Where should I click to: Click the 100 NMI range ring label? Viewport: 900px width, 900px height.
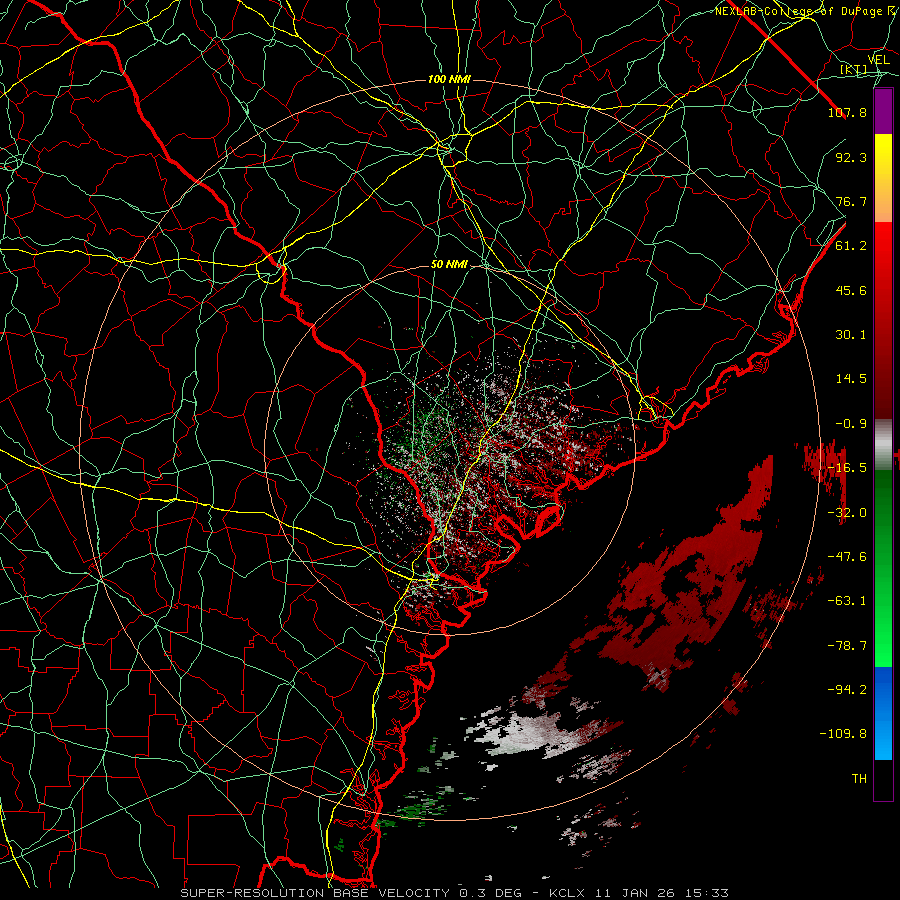click(x=449, y=79)
